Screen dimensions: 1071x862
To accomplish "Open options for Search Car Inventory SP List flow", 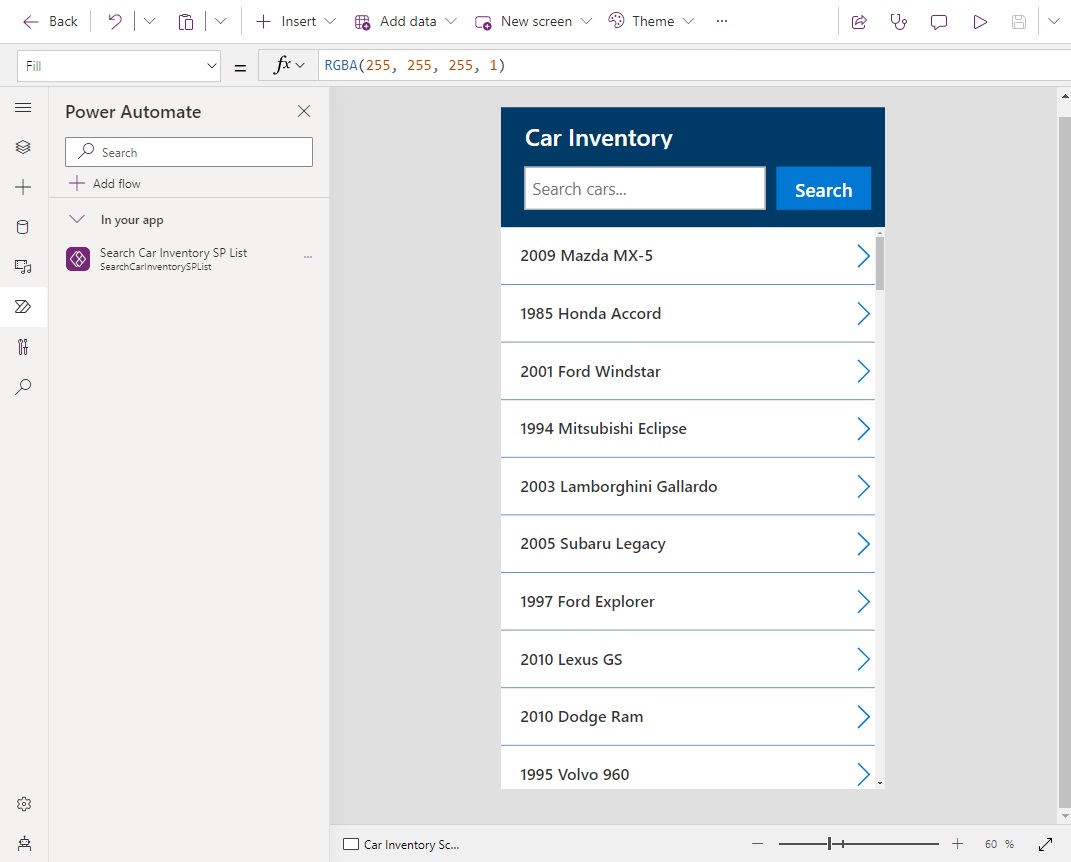I will (x=308, y=257).
